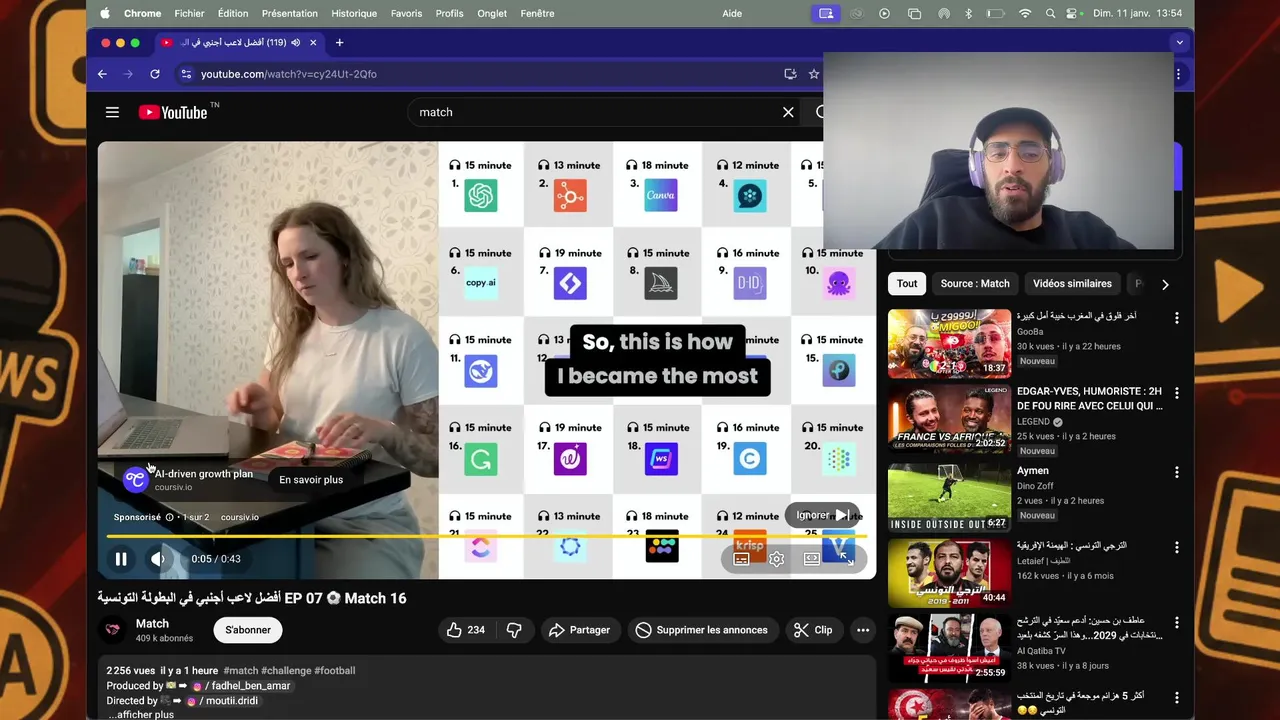Show more filter chips with arrow
This screenshot has width=1280, height=720.
(x=1165, y=284)
